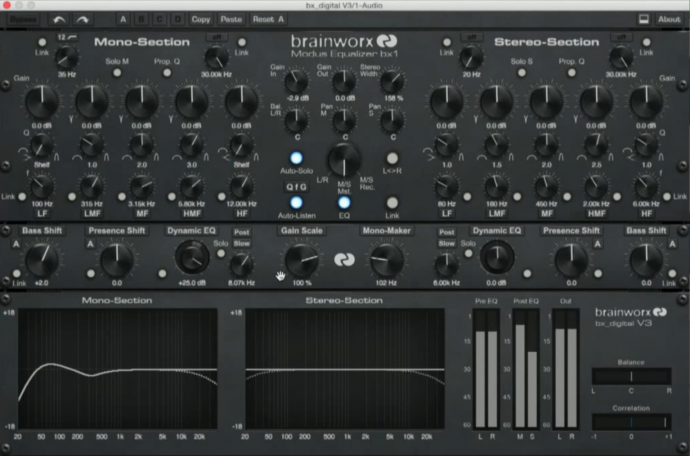This screenshot has height=456, width=690.
Task: Enable Solo S in the Stereo-Section
Action: click(521, 73)
